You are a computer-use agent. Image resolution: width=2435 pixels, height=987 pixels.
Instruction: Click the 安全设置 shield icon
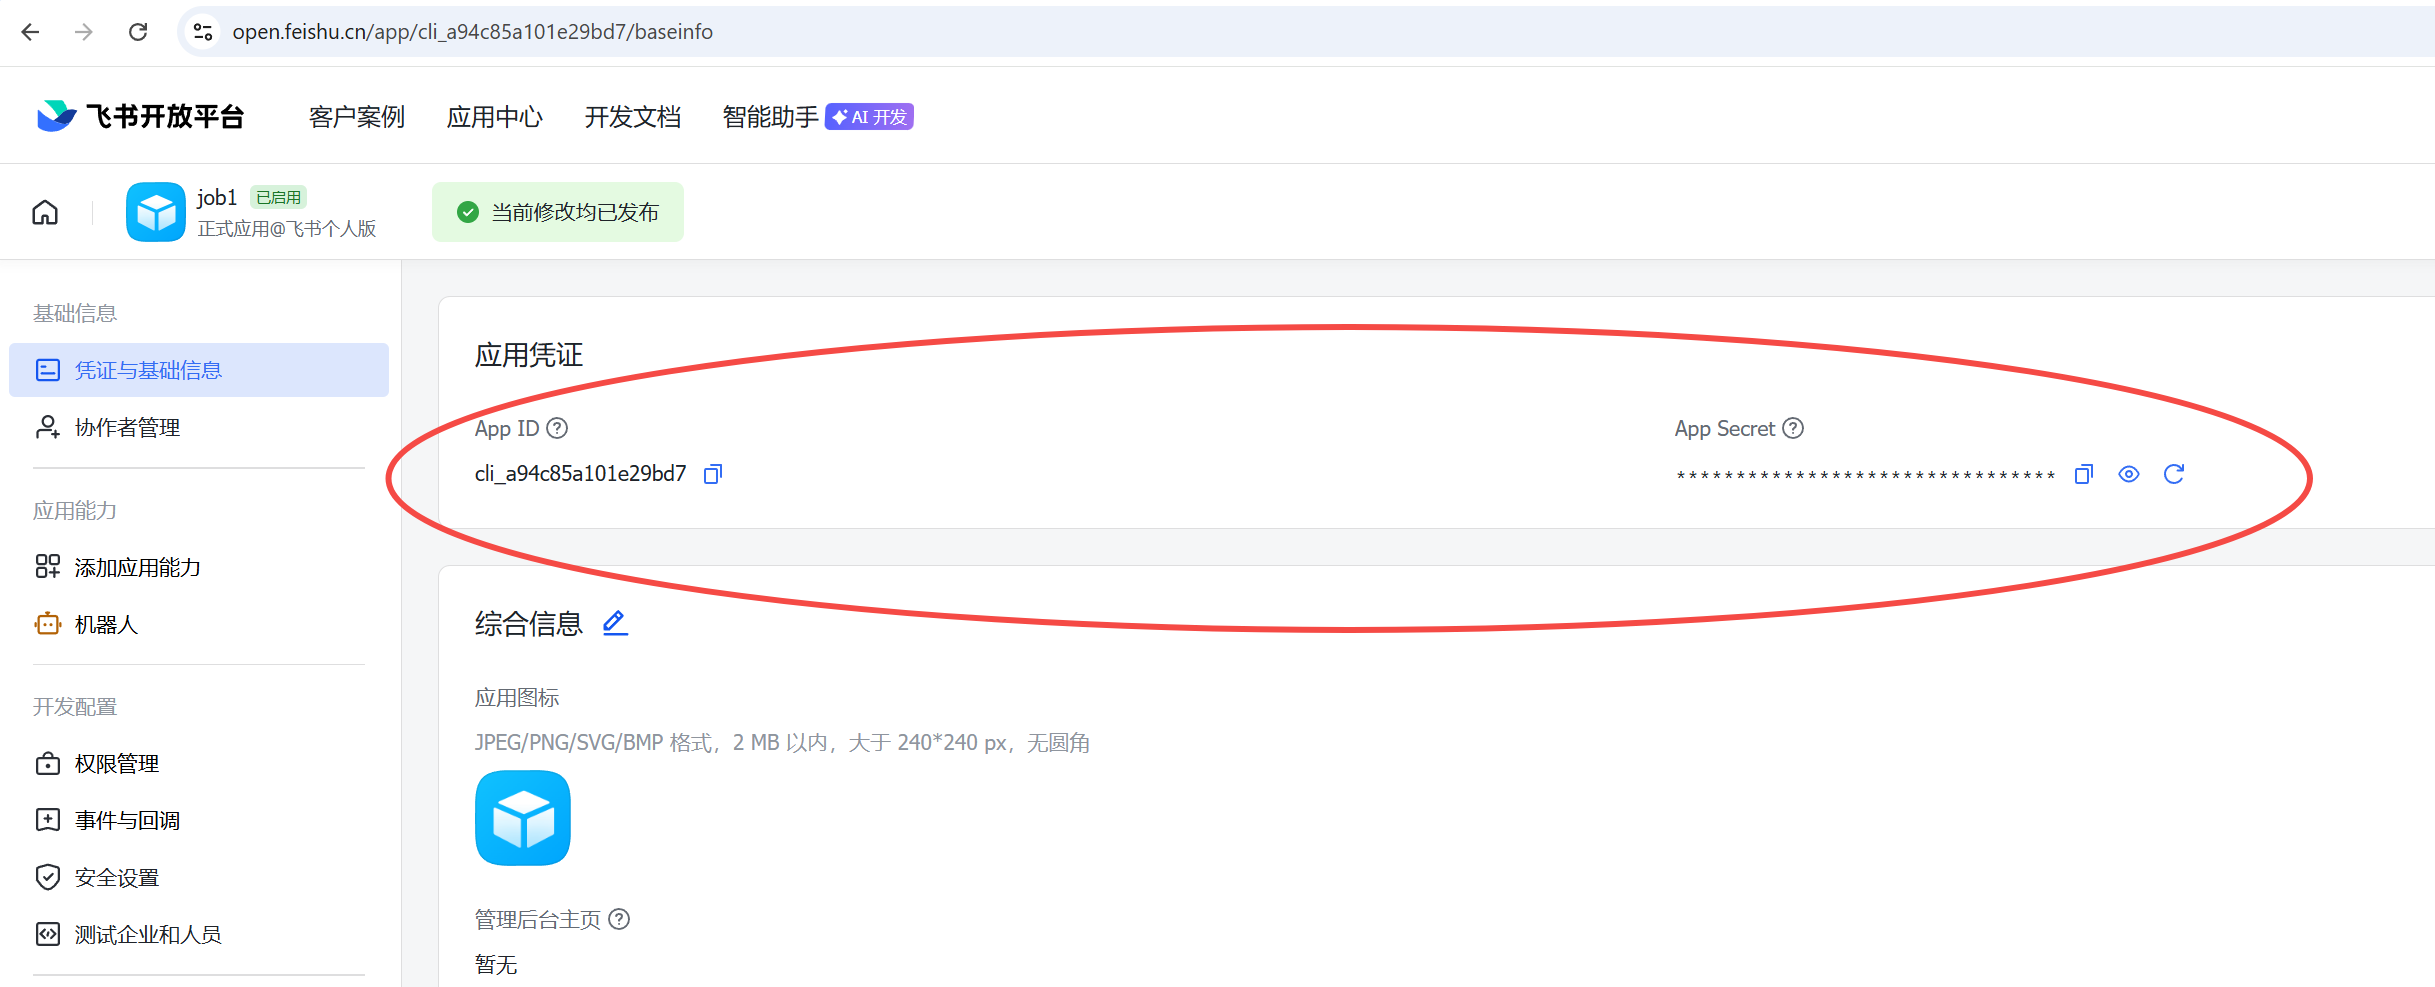click(x=48, y=878)
